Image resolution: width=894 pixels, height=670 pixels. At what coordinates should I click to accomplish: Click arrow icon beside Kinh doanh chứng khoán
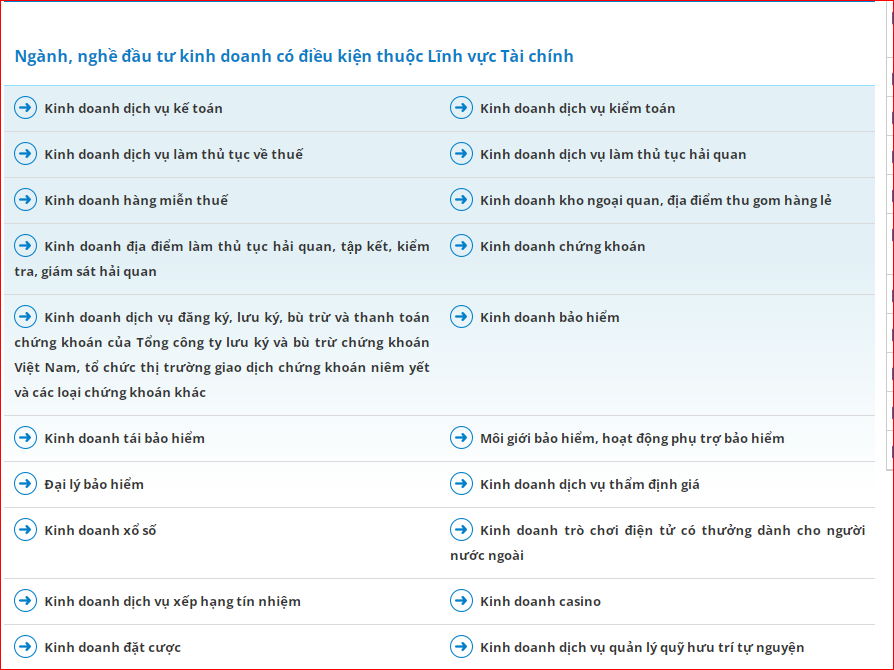(461, 246)
